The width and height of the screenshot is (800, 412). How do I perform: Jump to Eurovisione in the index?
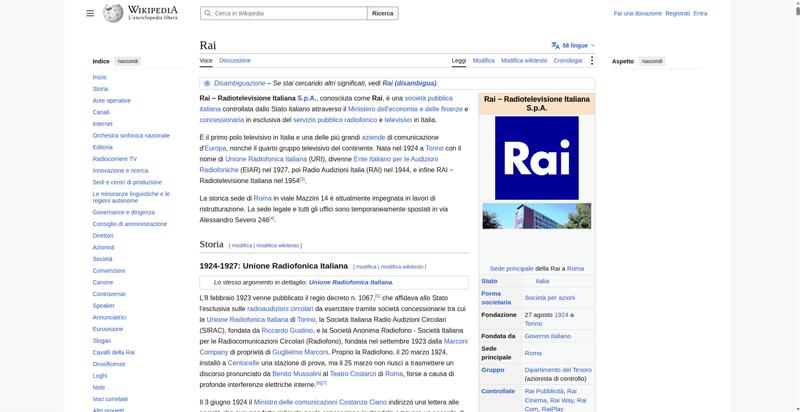tap(108, 329)
